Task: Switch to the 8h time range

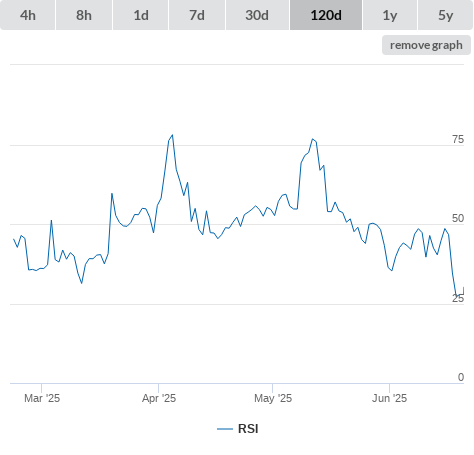Action: pyautogui.click(x=84, y=15)
